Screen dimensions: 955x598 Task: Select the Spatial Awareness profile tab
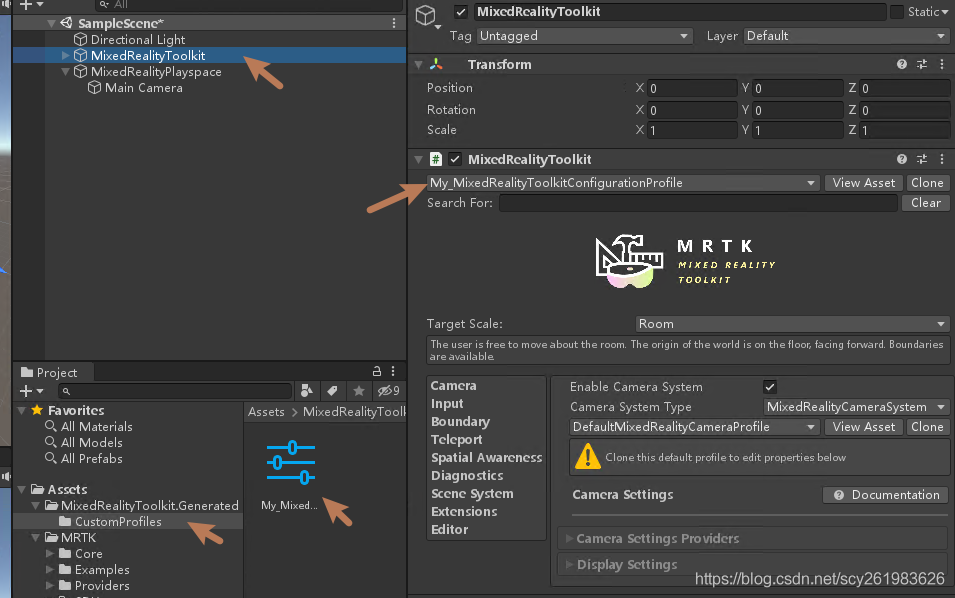click(x=486, y=457)
